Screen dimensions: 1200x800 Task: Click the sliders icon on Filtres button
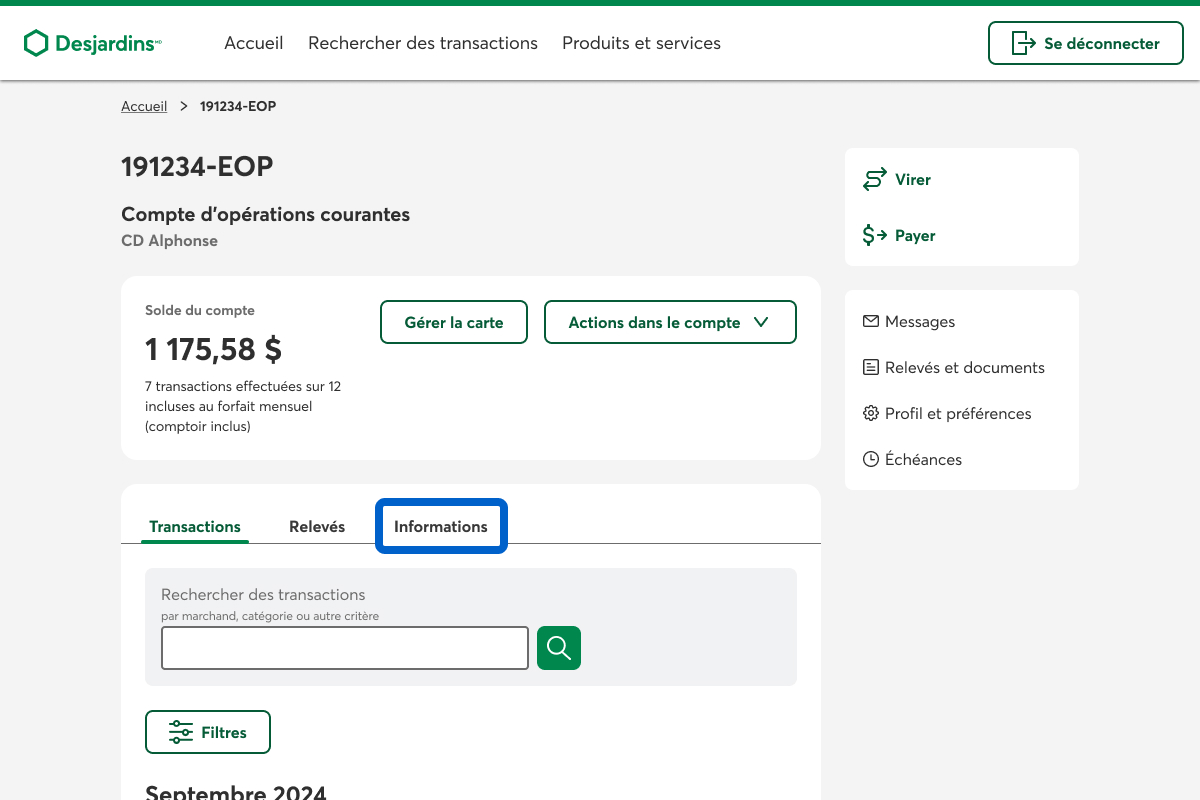click(x=181, y=732)
